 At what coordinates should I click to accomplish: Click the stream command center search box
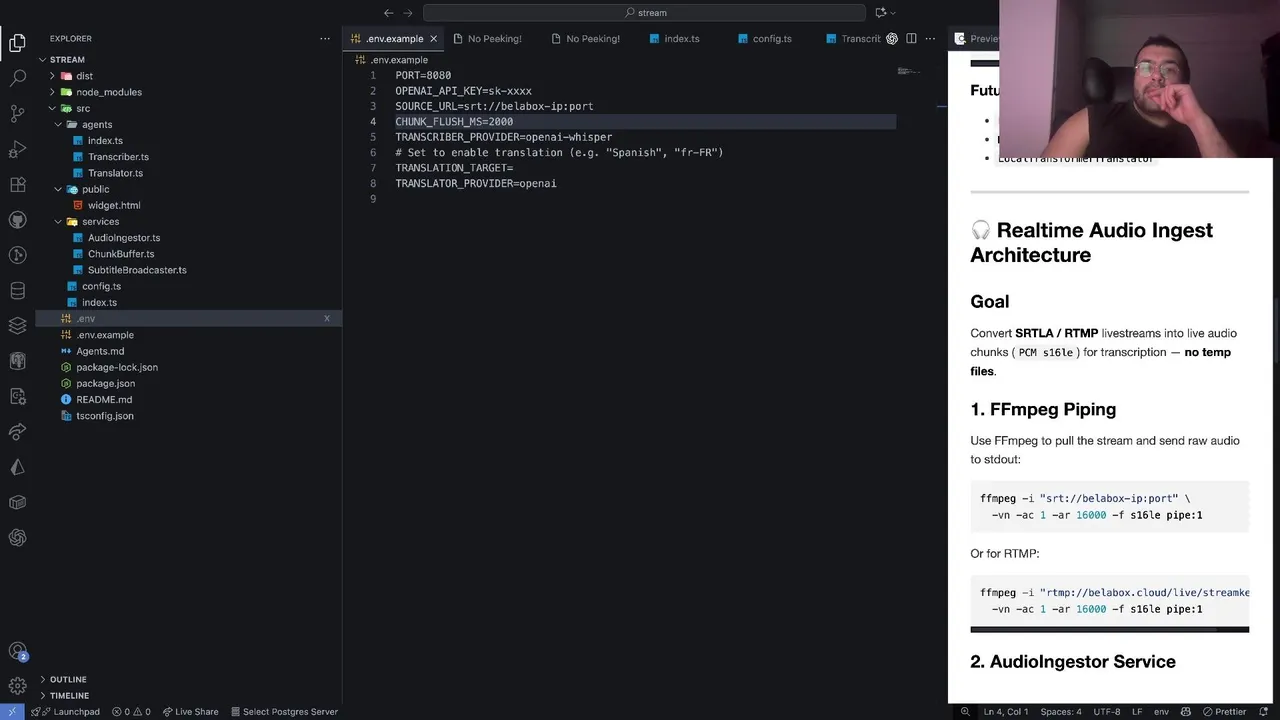(644, 13)
